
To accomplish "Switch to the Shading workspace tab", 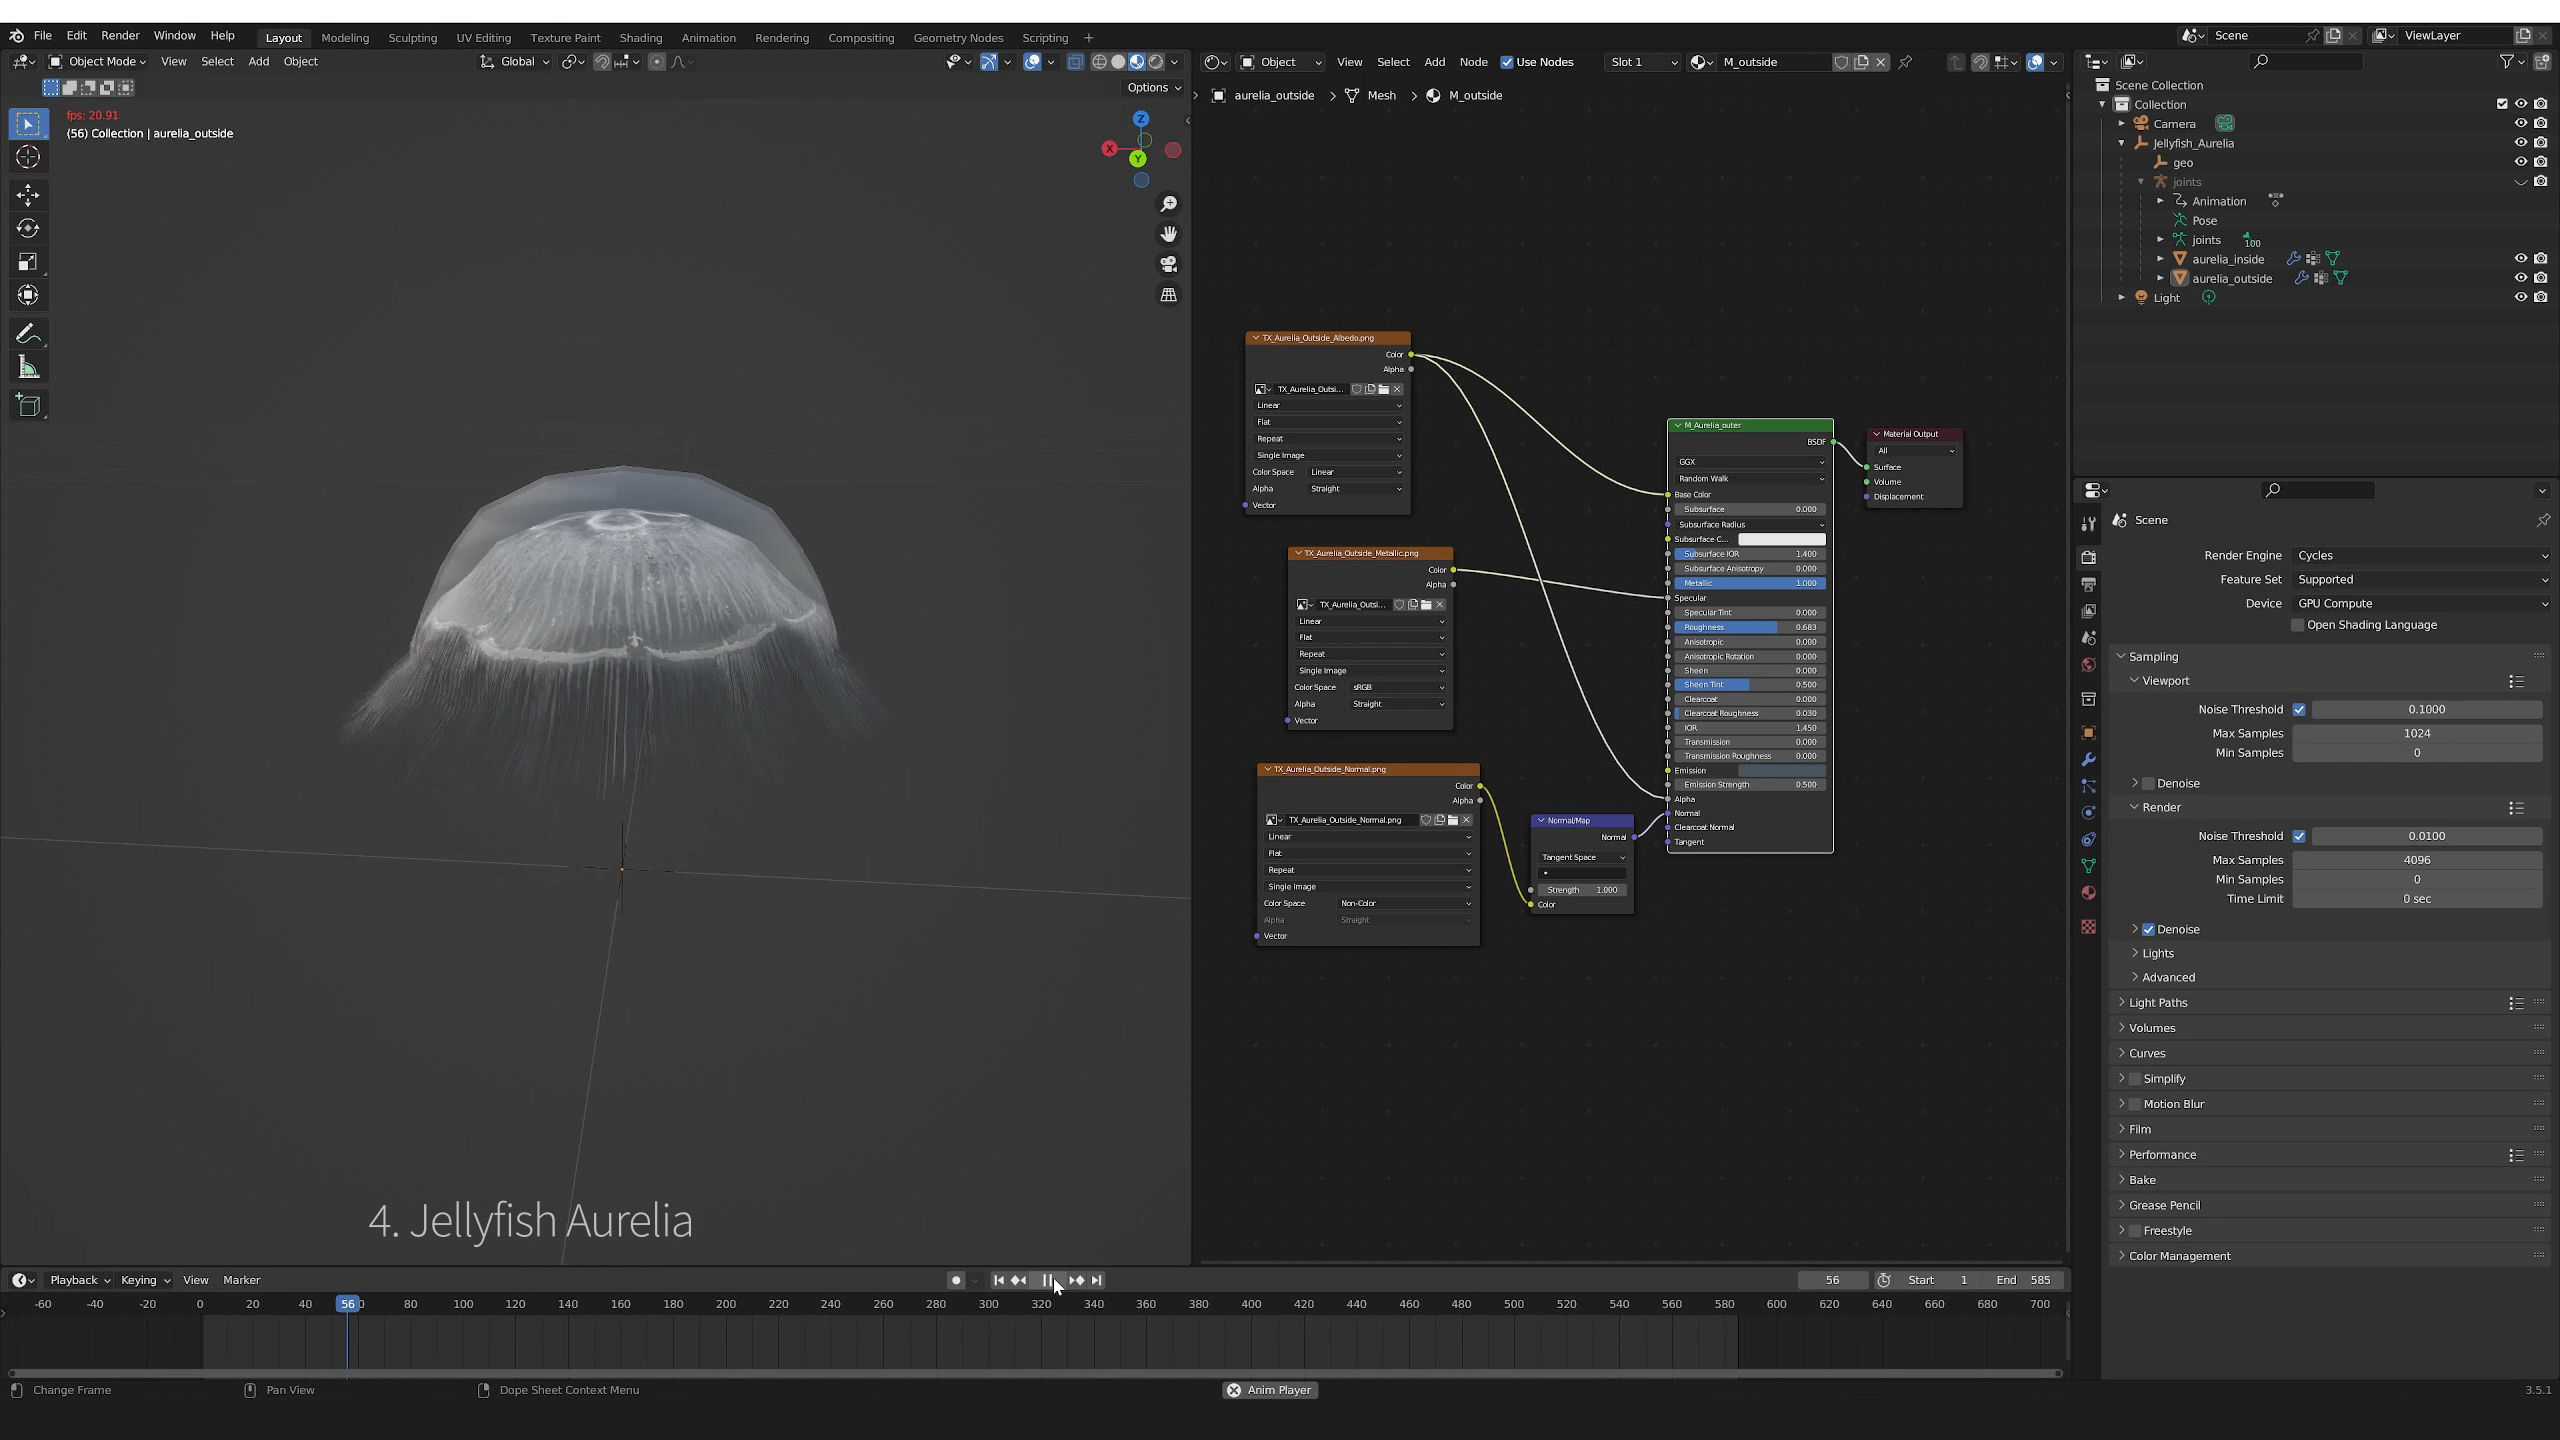I will pos(640,38).
